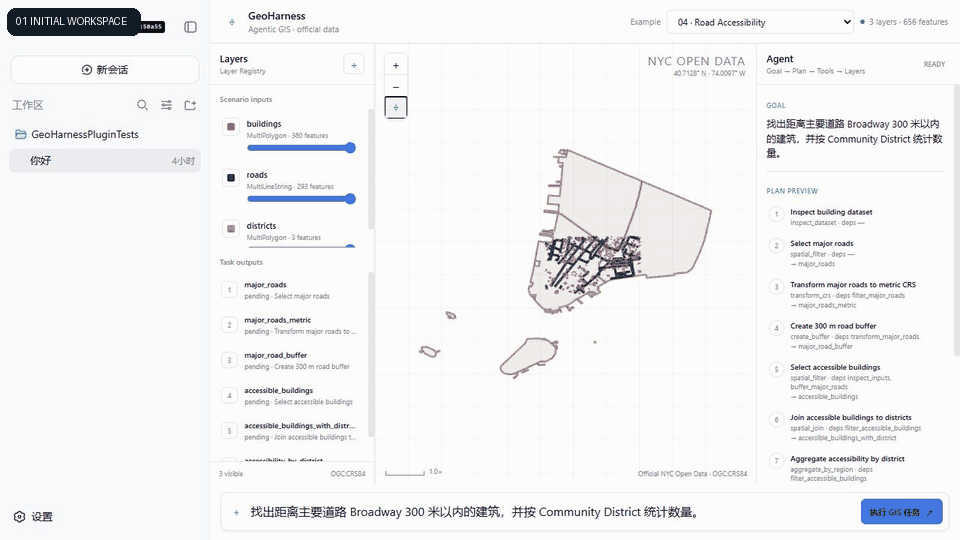Click the sparkle icon beside the prompt input
Viewport: 960px width, 540px height.
point(236,512)
